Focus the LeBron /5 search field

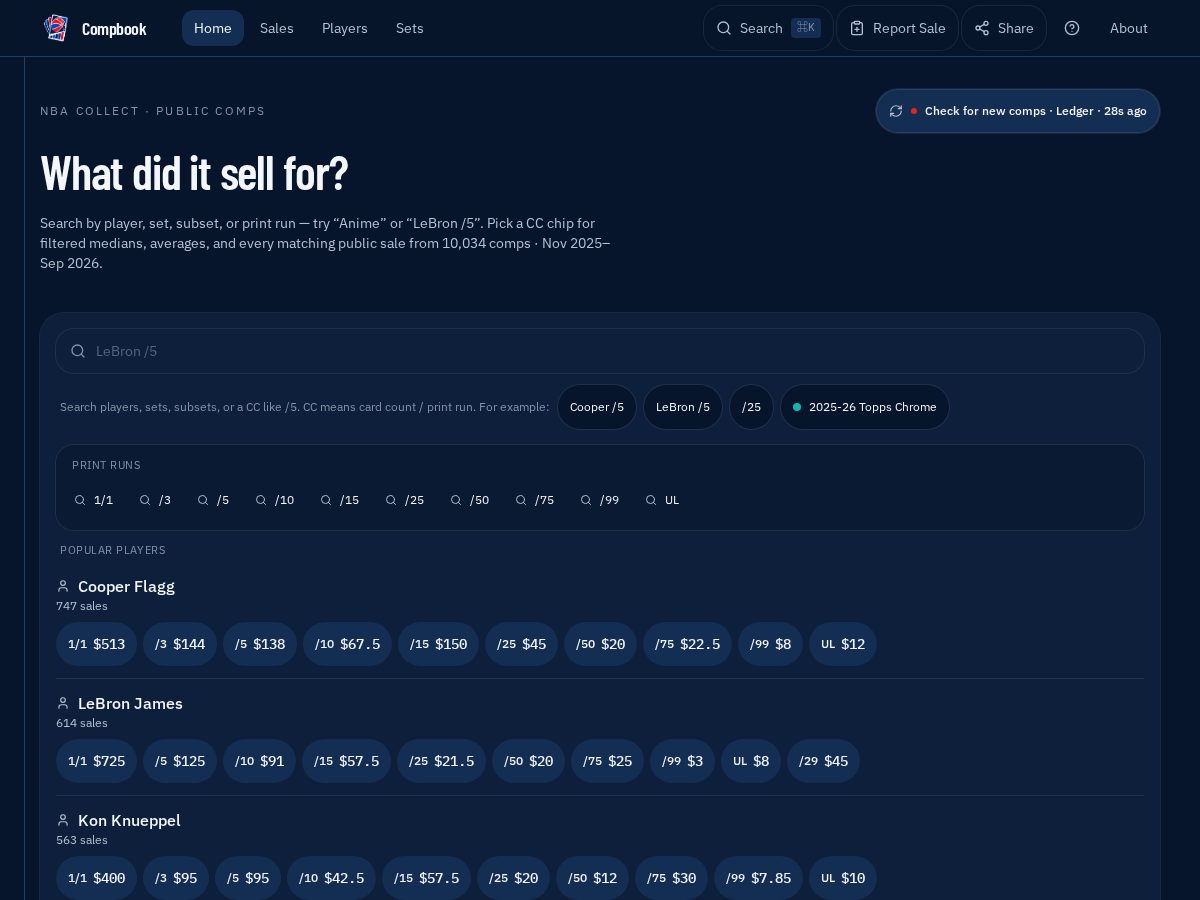click(600, 351)
